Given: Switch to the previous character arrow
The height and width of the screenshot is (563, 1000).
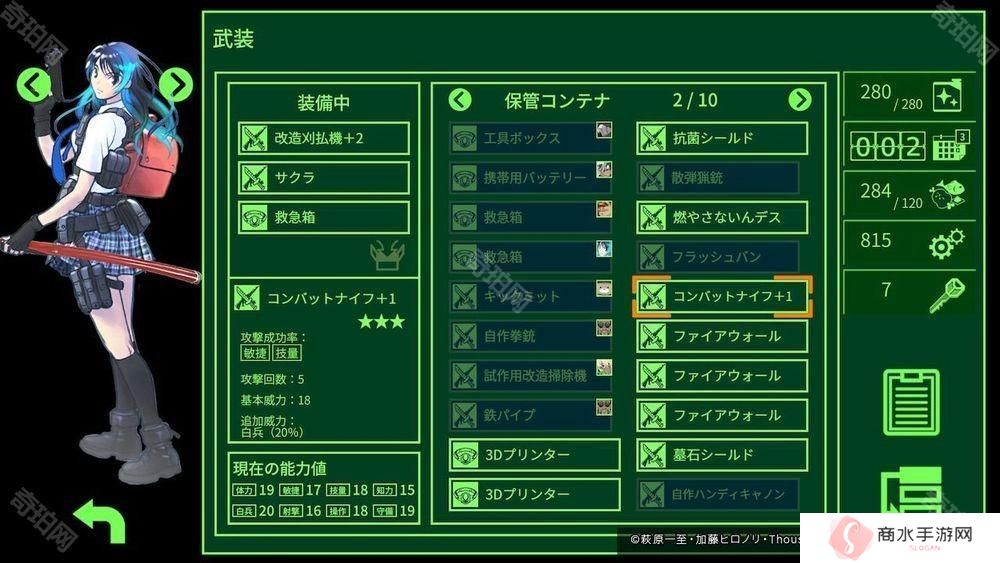Looking at the screenshot, I should coord(33,84).
